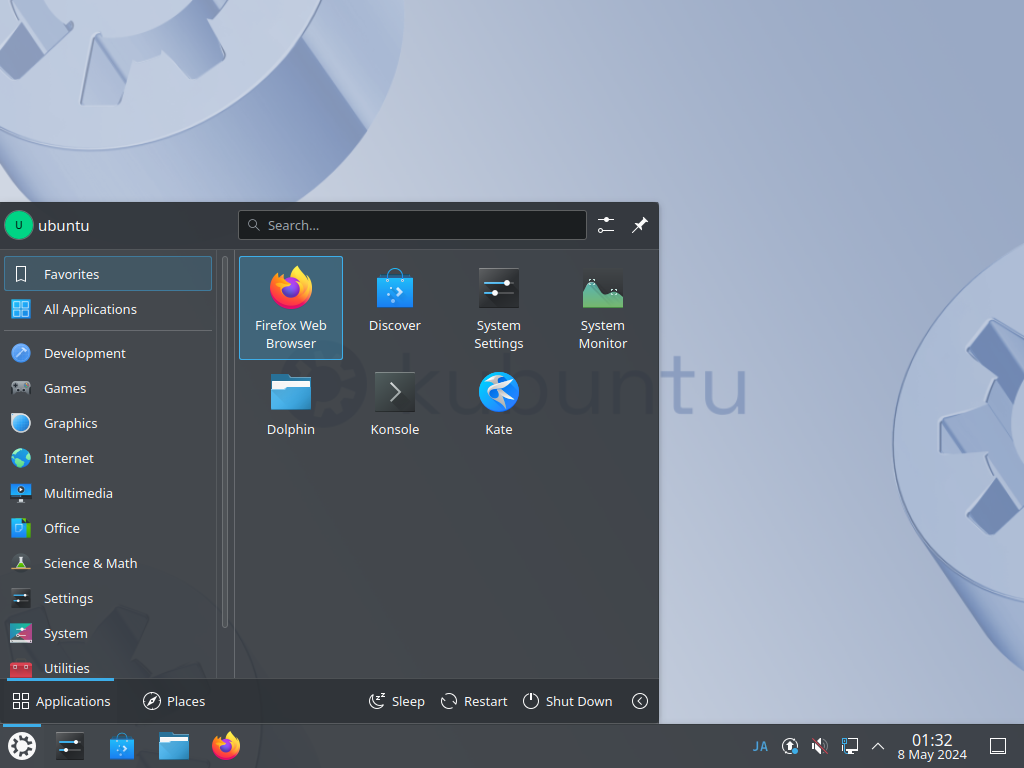Launch Firefox from the taskbar
This screenshot has height=768, width=1024.
[226, 746]
